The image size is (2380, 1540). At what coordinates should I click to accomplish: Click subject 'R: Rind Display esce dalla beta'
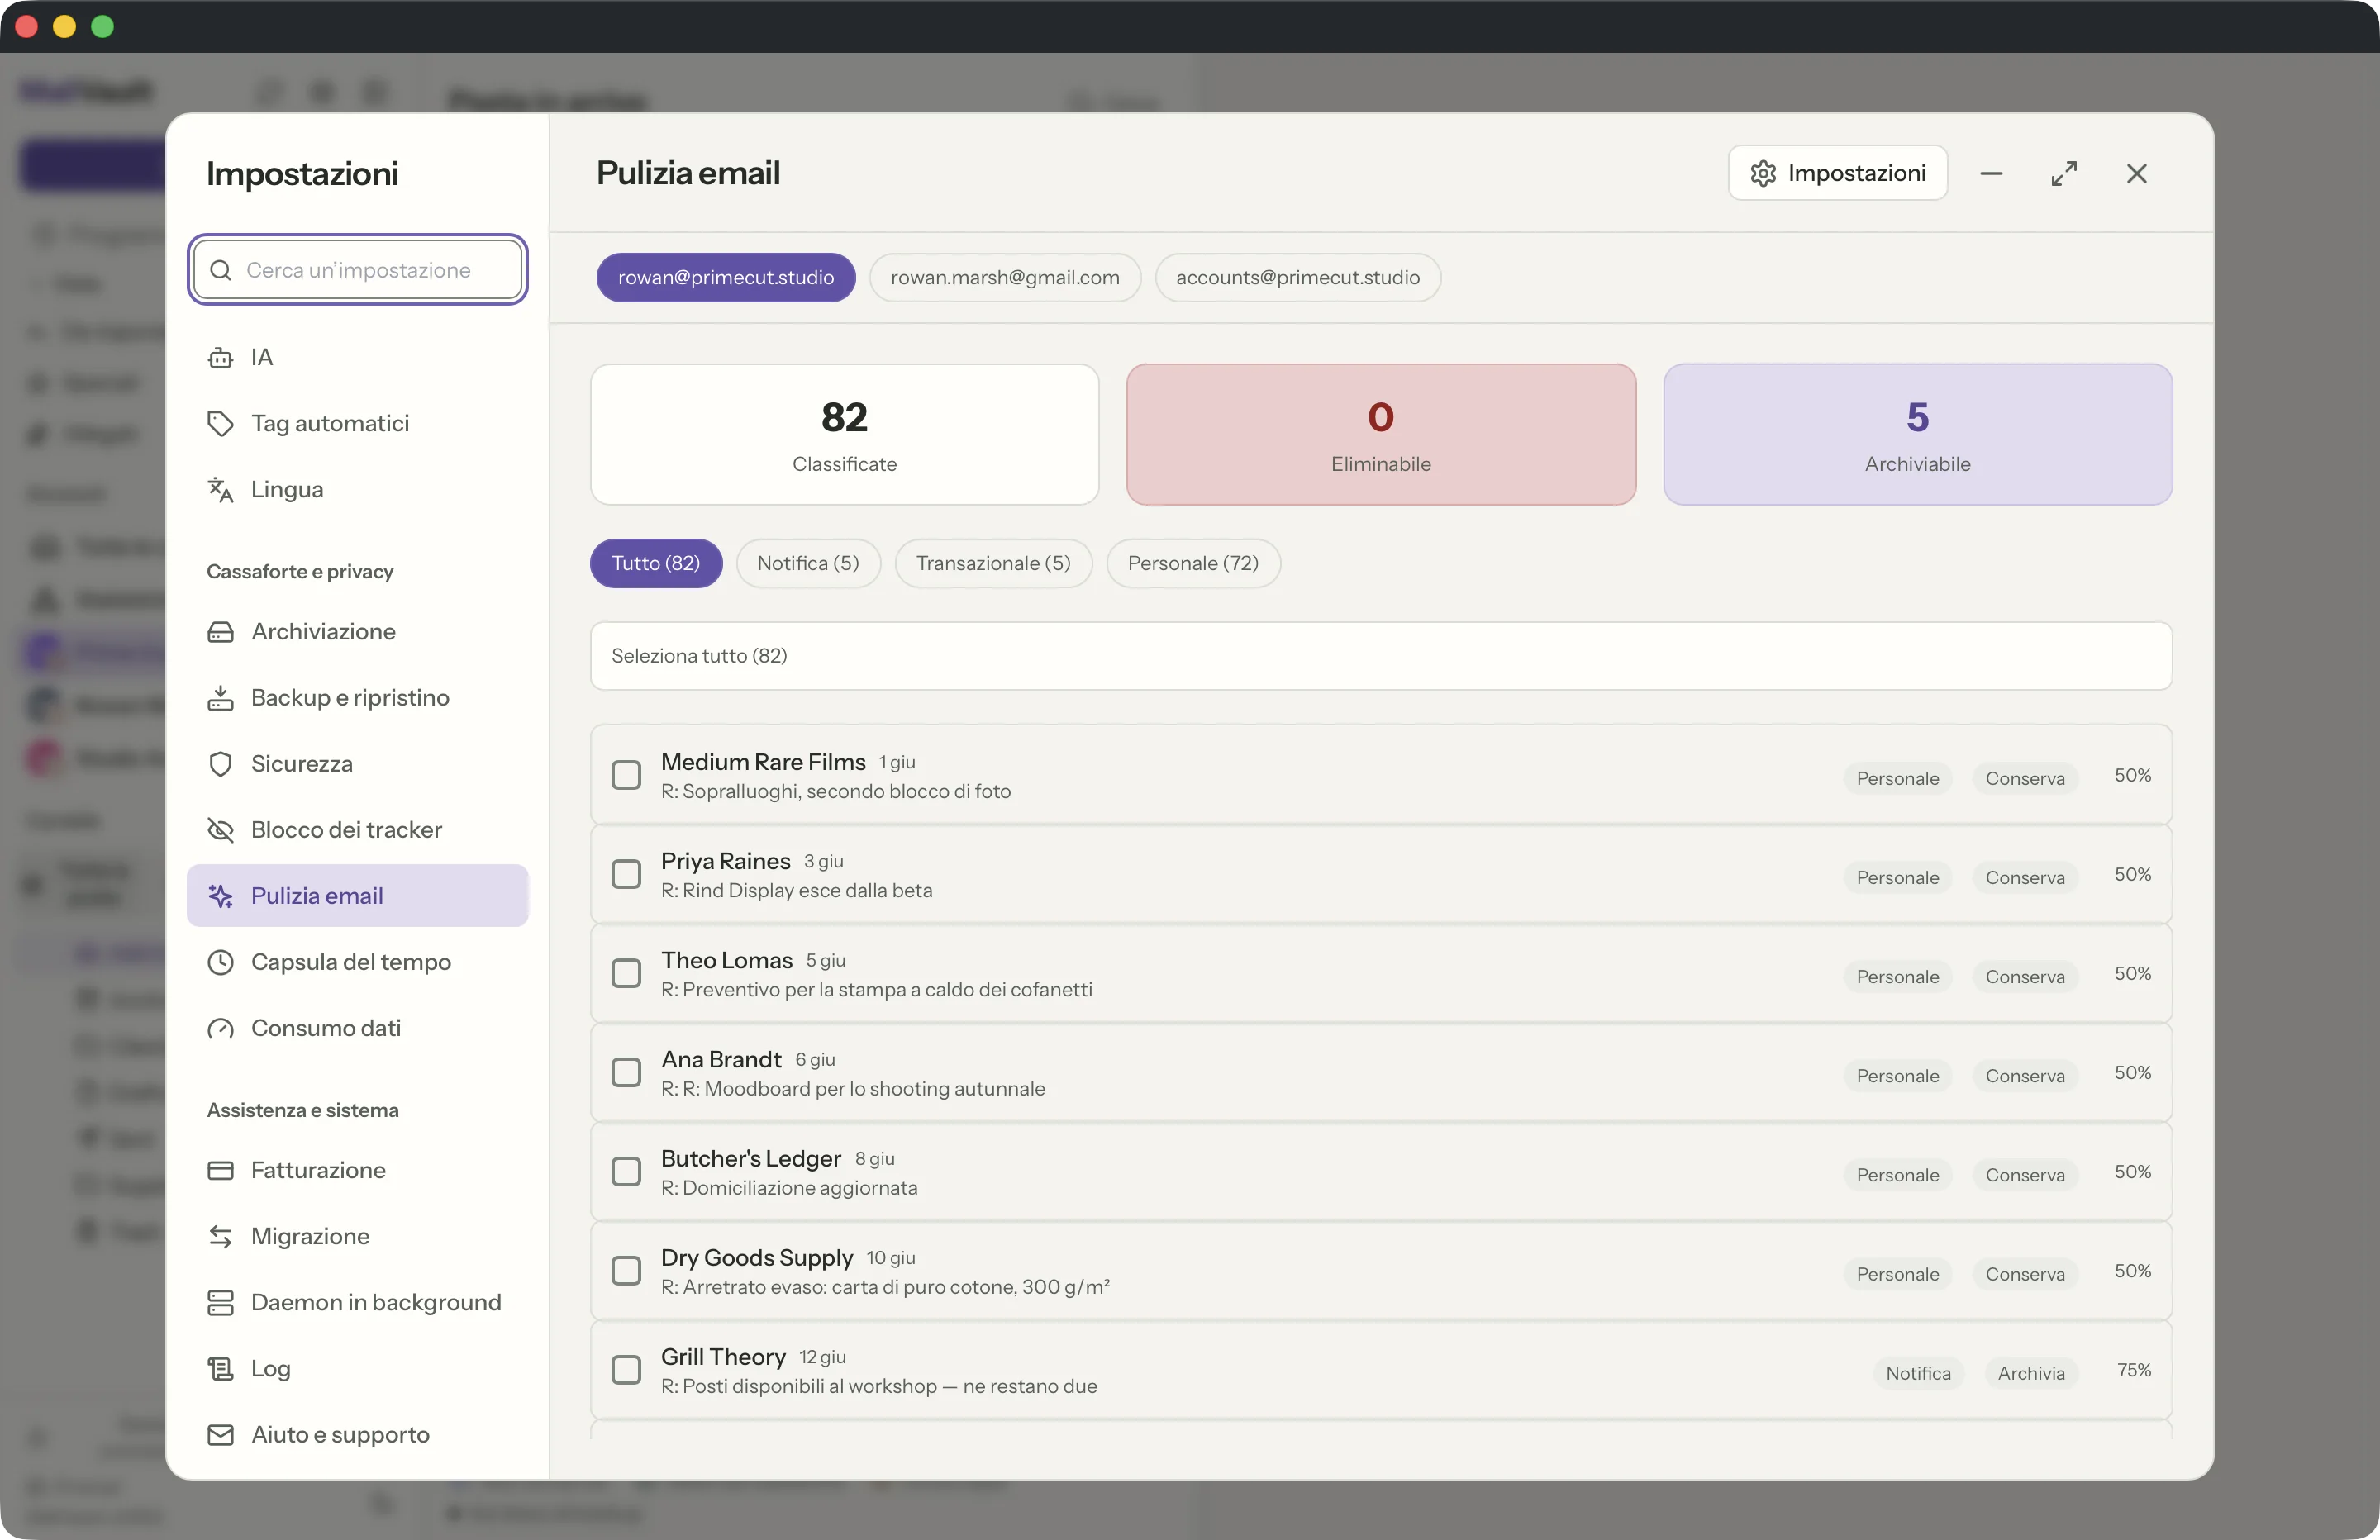pyautogui.click(x=796, y=890)
